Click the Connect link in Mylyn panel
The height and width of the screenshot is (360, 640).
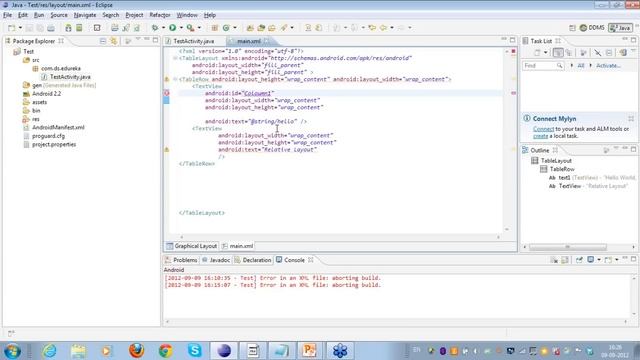click(543, 129)
